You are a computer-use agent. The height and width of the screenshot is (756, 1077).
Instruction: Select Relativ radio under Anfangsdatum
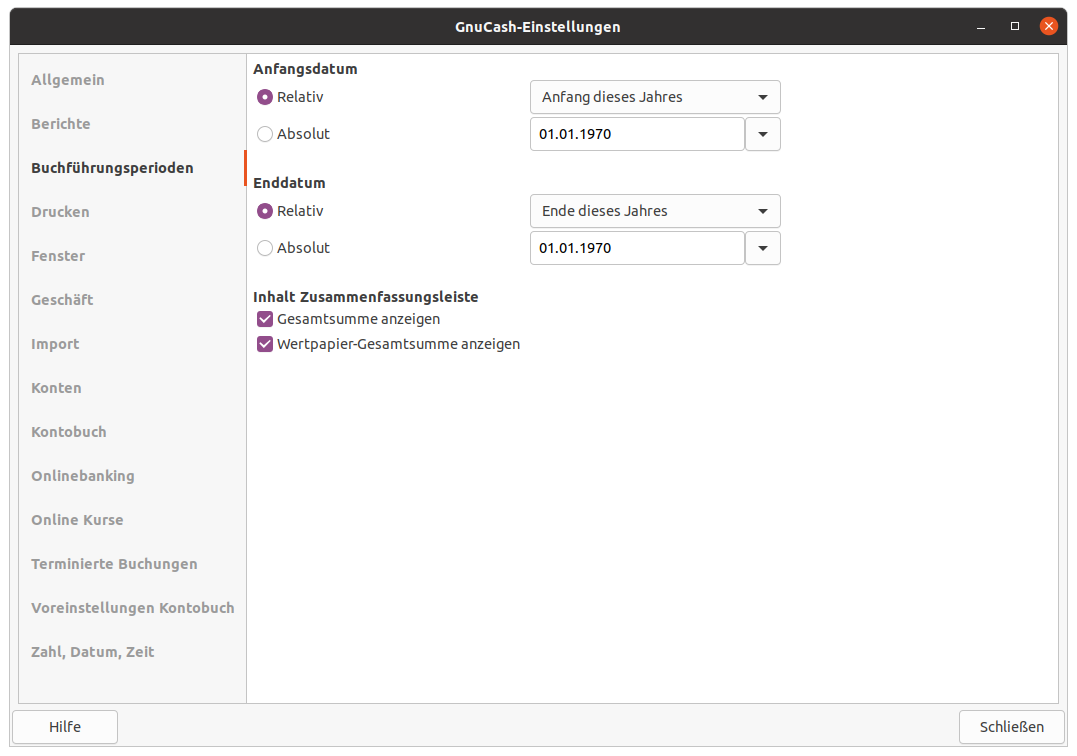pos(265,97)
